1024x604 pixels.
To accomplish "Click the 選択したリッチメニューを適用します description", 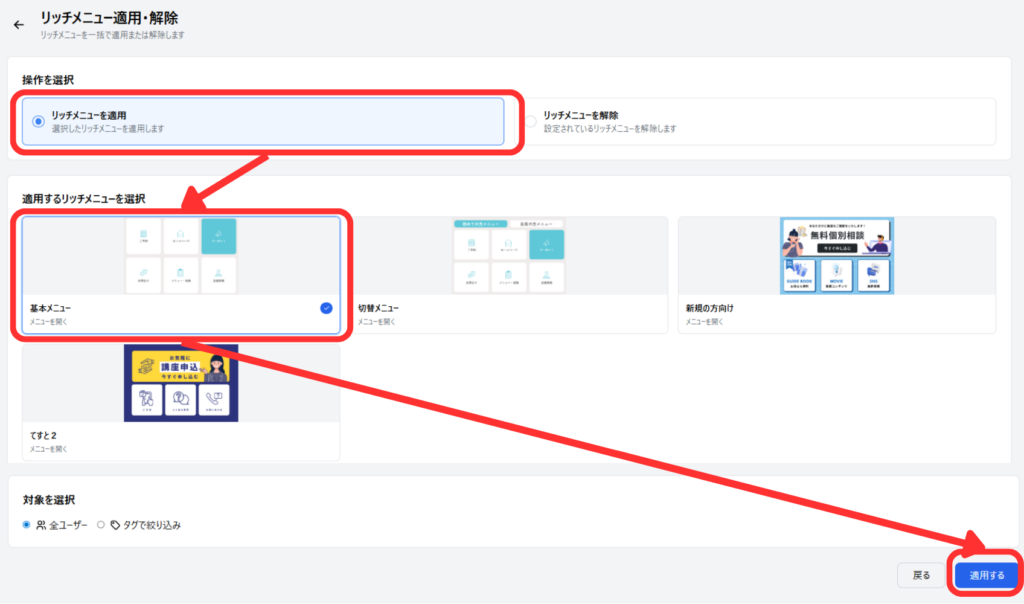I will (107, 129).
